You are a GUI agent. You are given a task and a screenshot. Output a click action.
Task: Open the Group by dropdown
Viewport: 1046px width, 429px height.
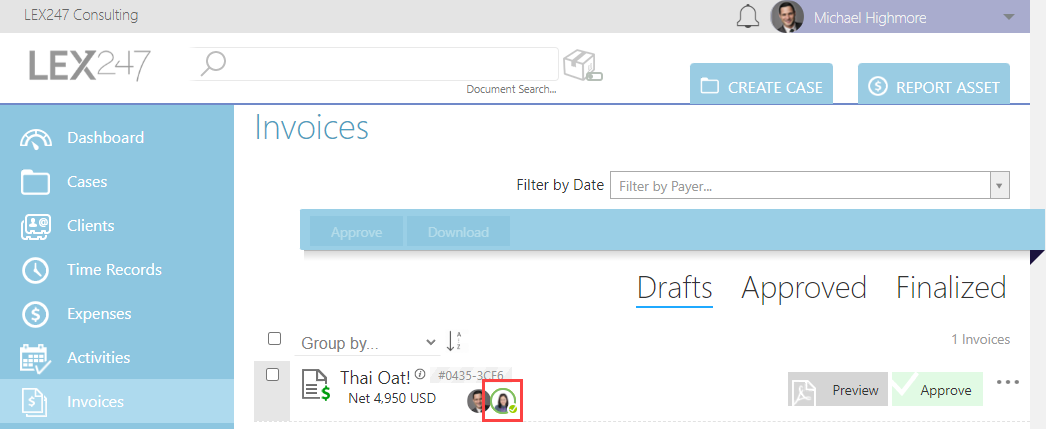[x=366, y=344]
